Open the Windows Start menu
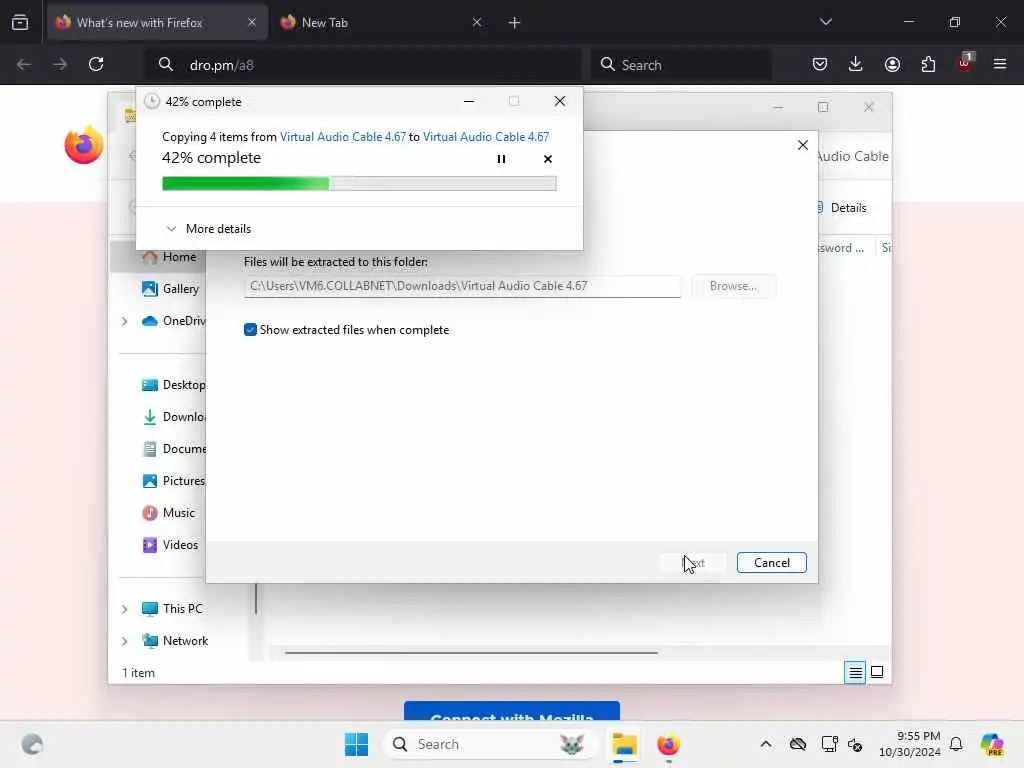Screen dimensions: 1024x768 pyautogui.click(x=356, y=744)
